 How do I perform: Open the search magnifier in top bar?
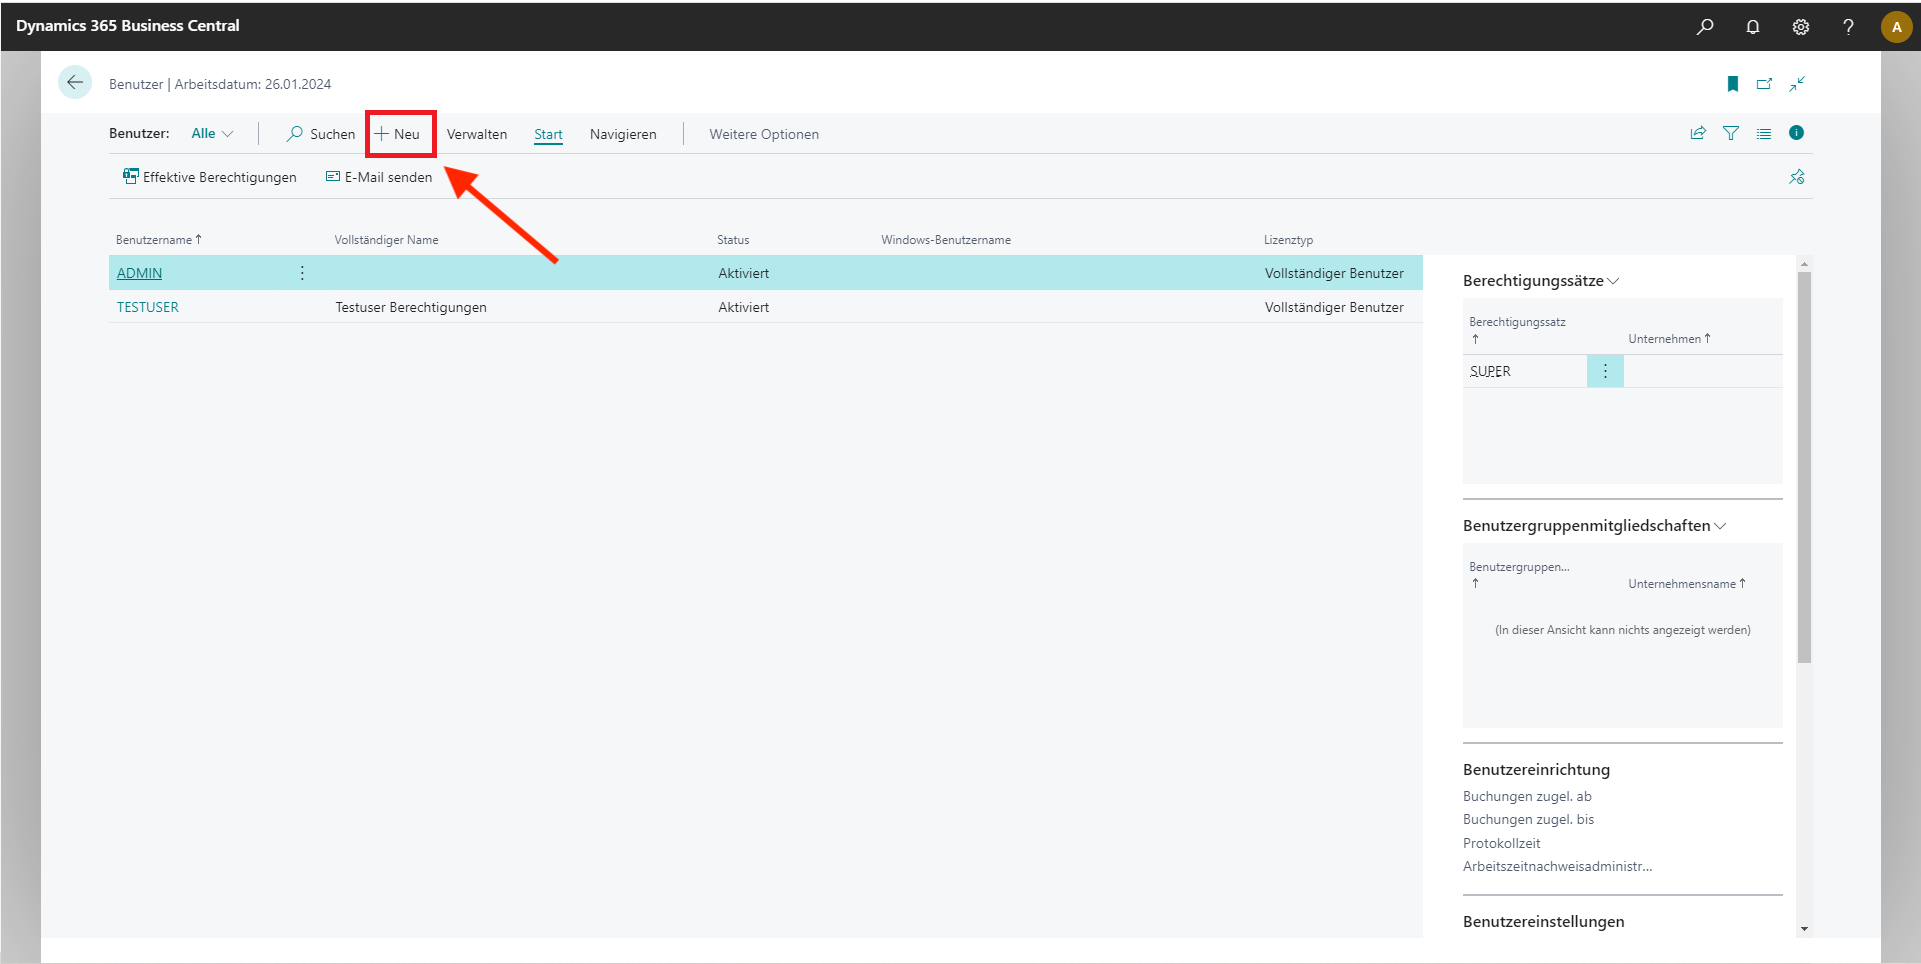pos(1705,27)
